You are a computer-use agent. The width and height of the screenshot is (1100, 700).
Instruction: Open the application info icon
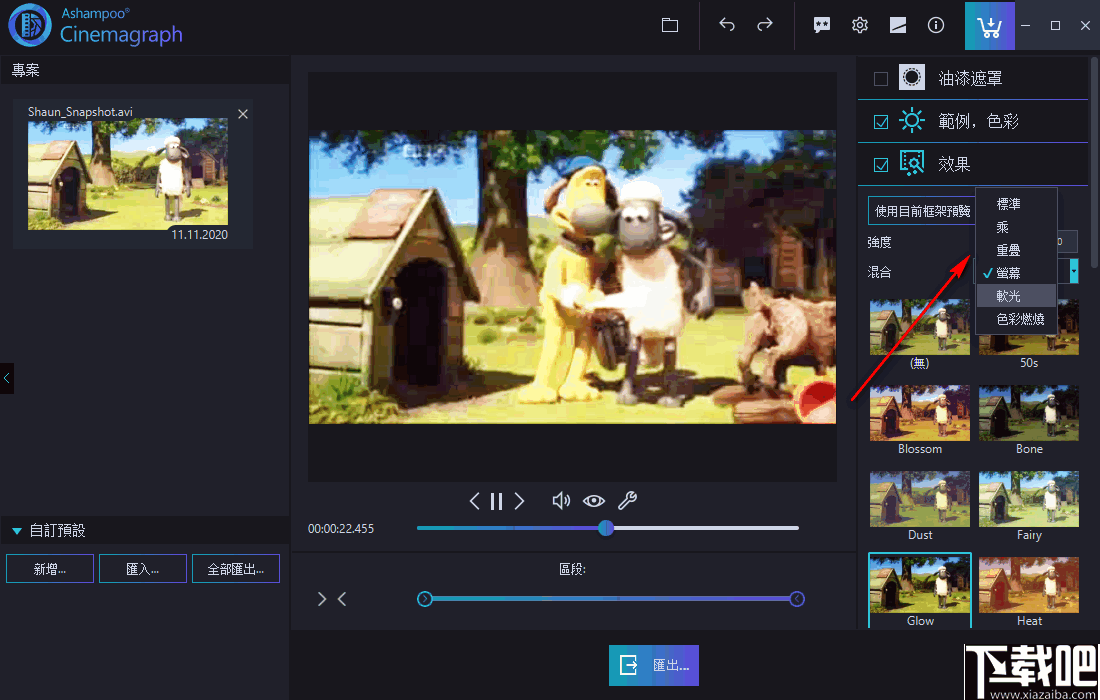935,25
